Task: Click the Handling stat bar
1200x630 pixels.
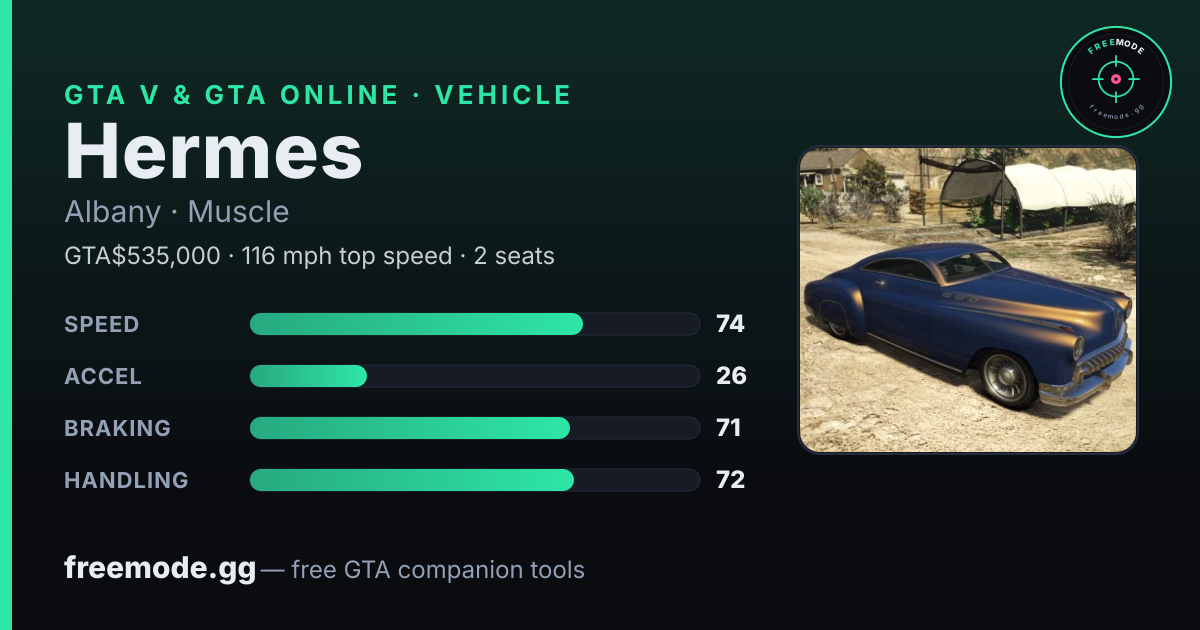Action: pyautogui.click(x=475, y=480)
